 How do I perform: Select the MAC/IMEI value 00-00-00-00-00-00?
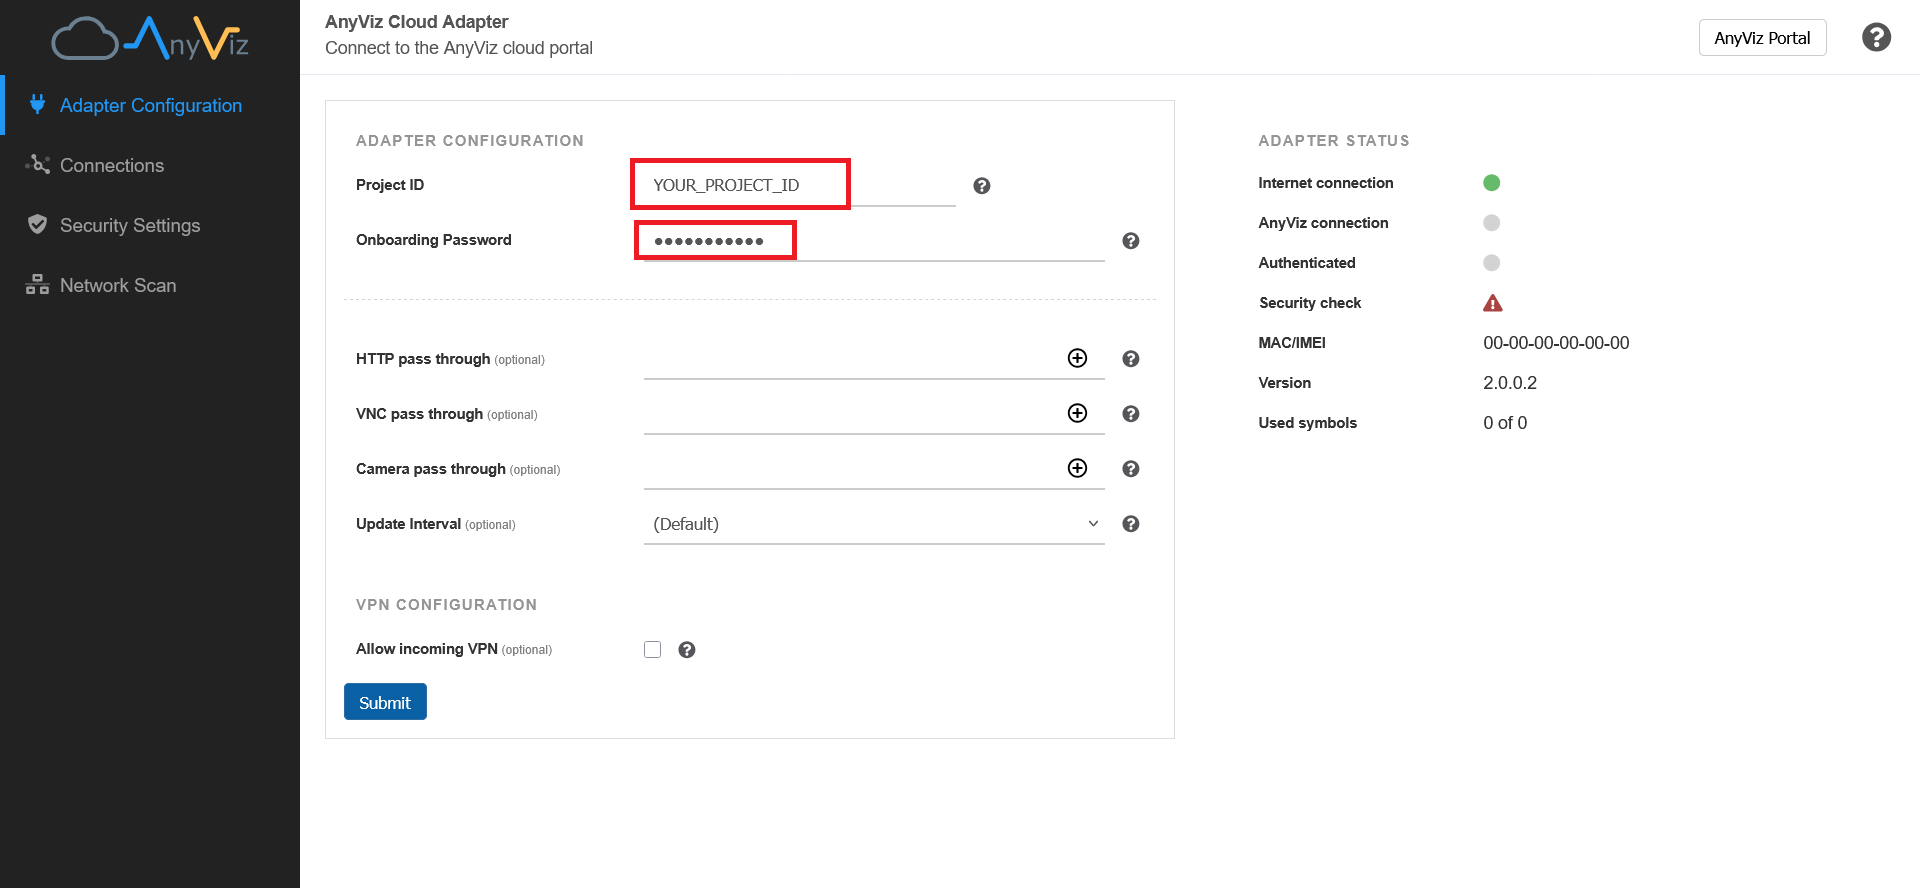point(1556,343)
